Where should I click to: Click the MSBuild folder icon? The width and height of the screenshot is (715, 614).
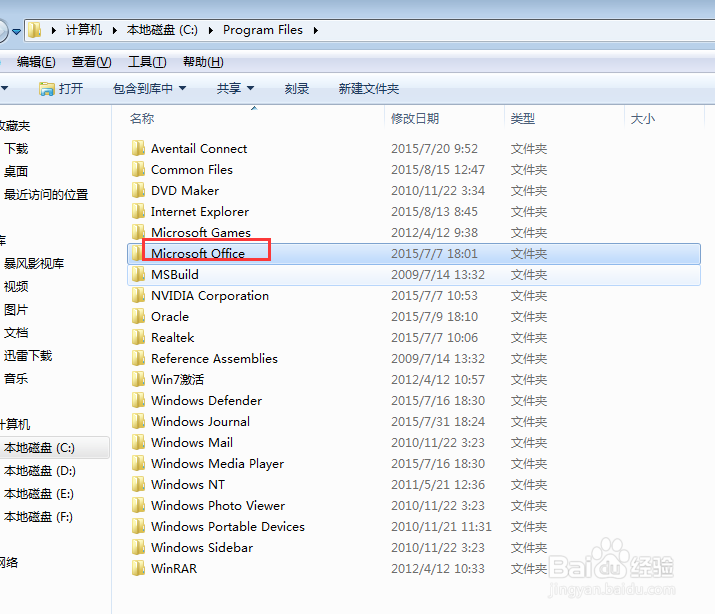[x=138, y=274]
